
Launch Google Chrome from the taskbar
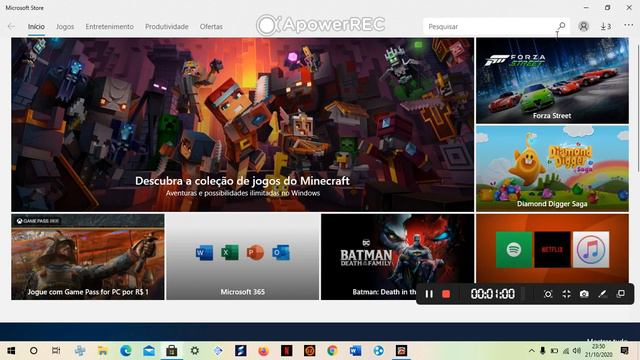(x=332, y=351)
